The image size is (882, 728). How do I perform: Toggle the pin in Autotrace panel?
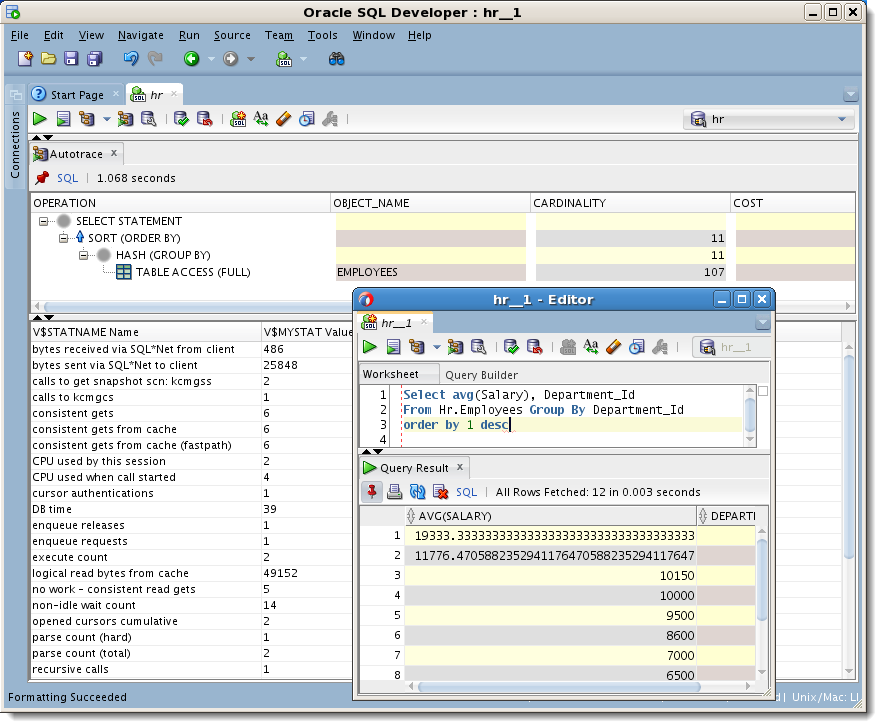coord(42,178)
